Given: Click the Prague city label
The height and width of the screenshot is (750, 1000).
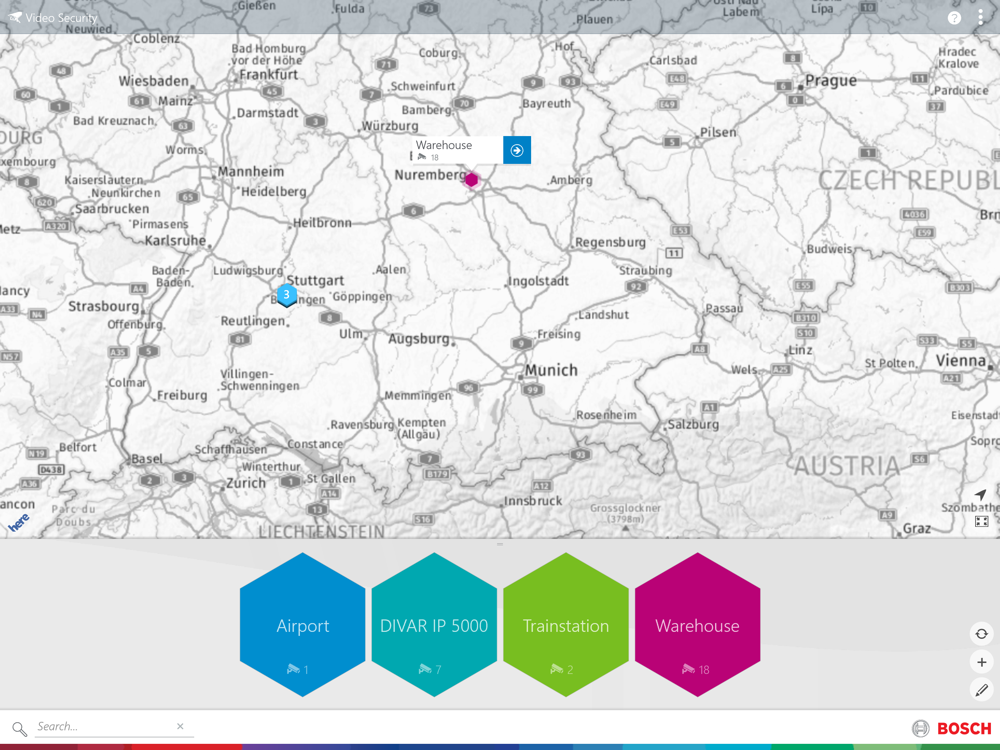Looking at the screenshot, I should point(831,80).
